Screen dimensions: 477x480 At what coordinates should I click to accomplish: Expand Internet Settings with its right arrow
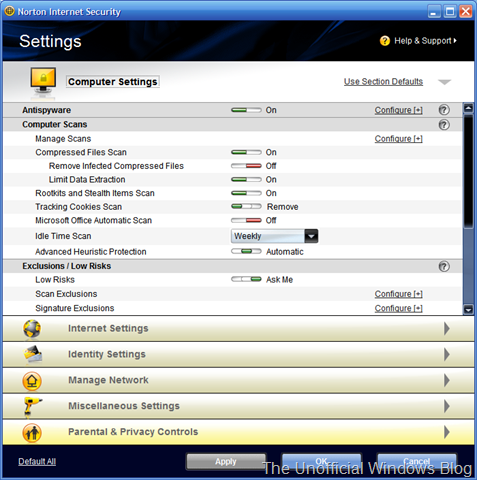[x=447, y=329]
